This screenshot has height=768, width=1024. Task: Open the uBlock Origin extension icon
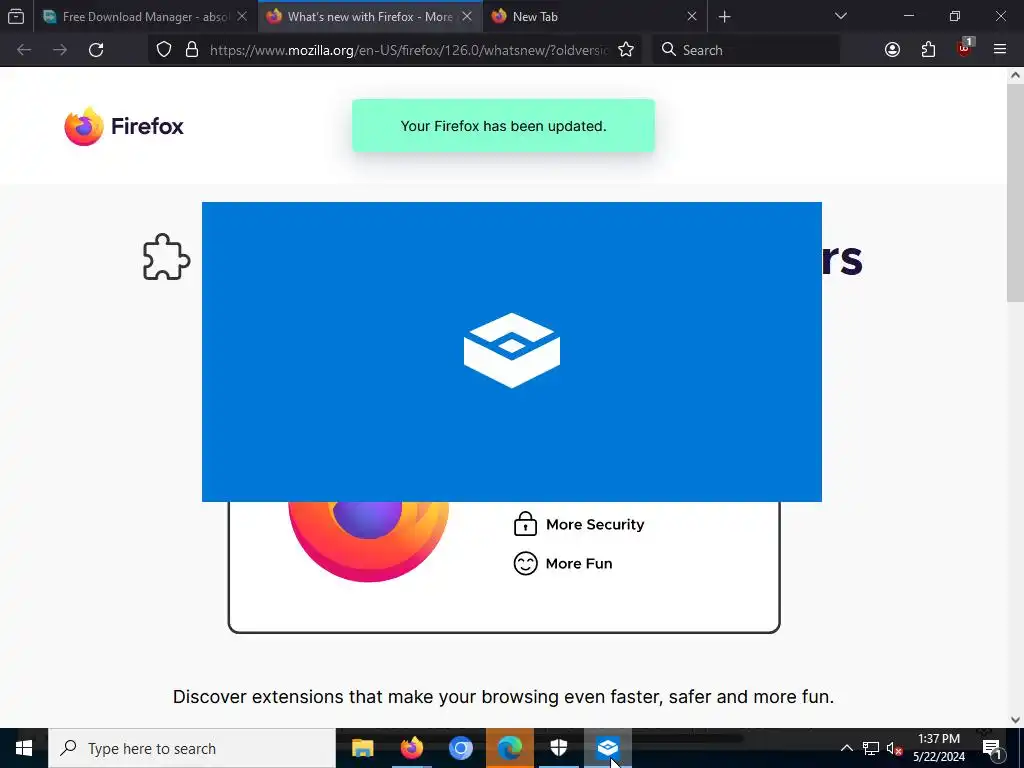pos(965,48)
